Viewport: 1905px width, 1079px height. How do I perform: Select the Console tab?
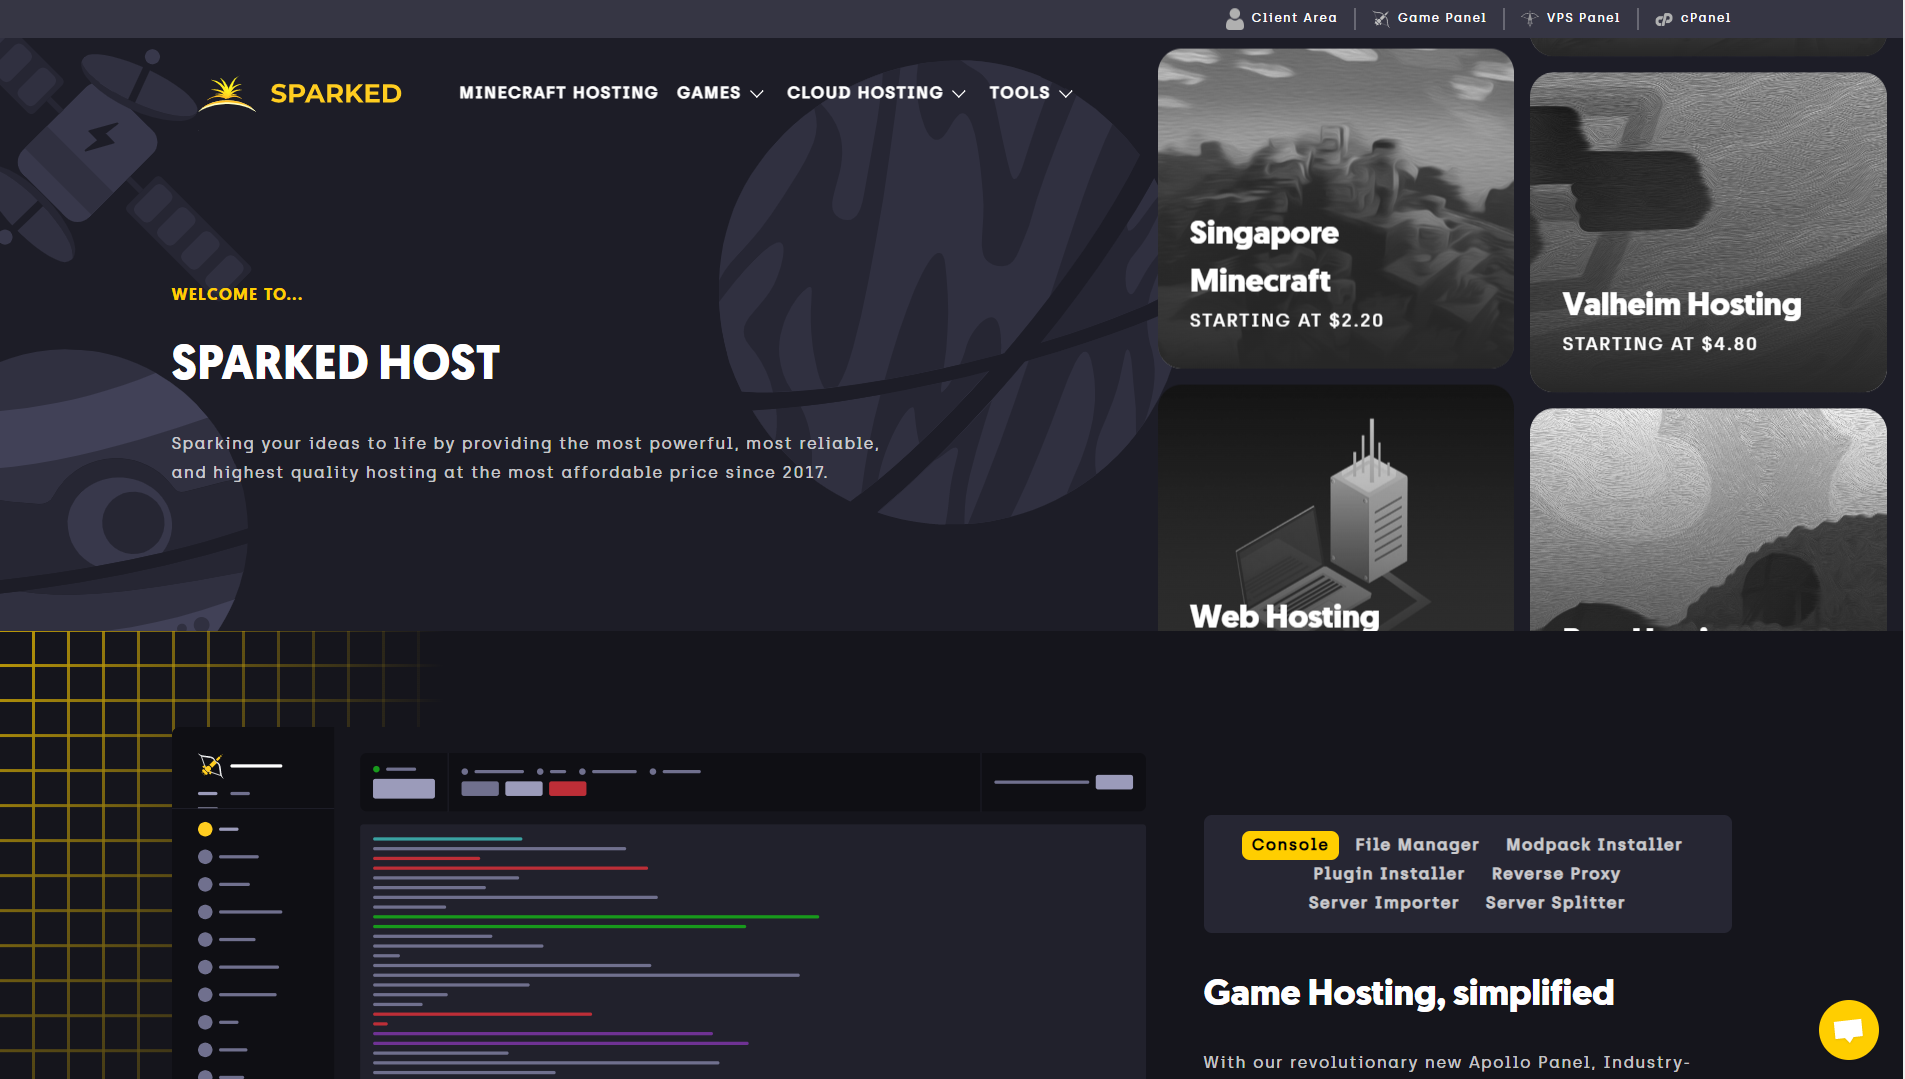pyautogui.click(x=1290, y=845)
